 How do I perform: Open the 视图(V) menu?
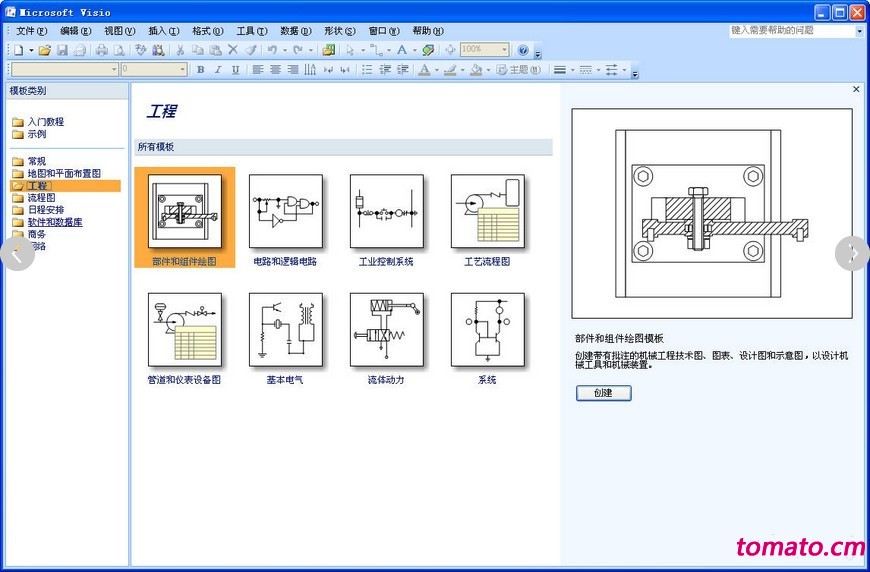[x=120, y=31]
